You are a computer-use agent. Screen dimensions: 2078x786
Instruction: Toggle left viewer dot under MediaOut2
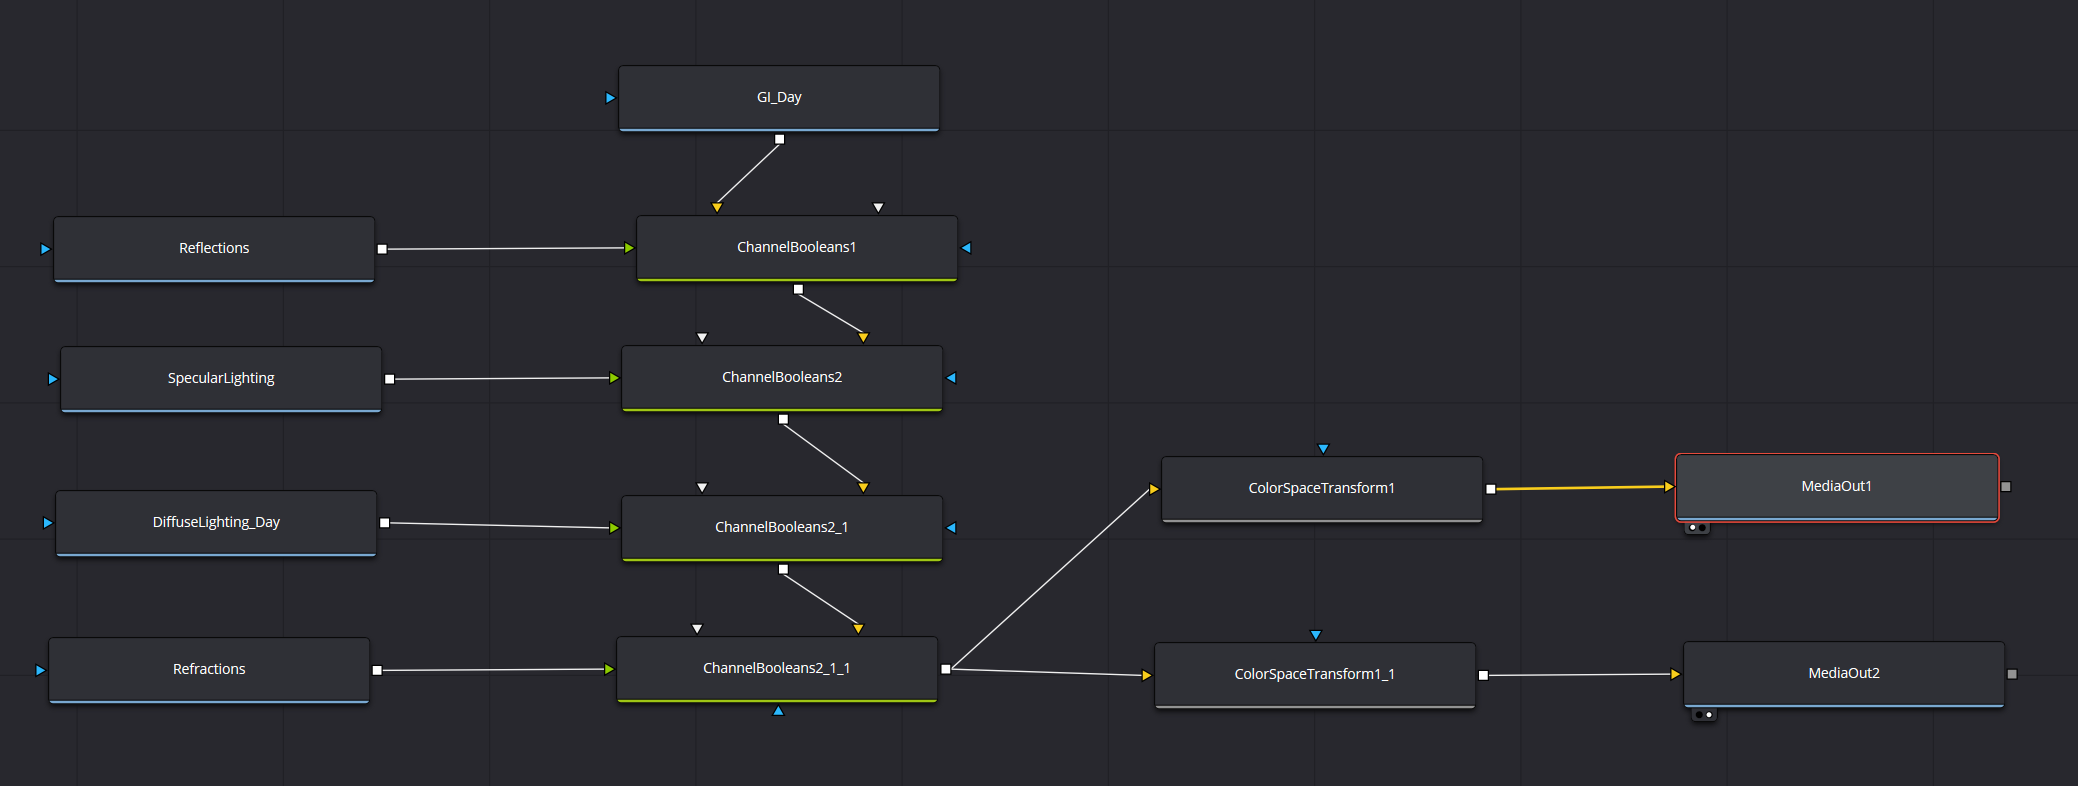(x=1699, y=715)
